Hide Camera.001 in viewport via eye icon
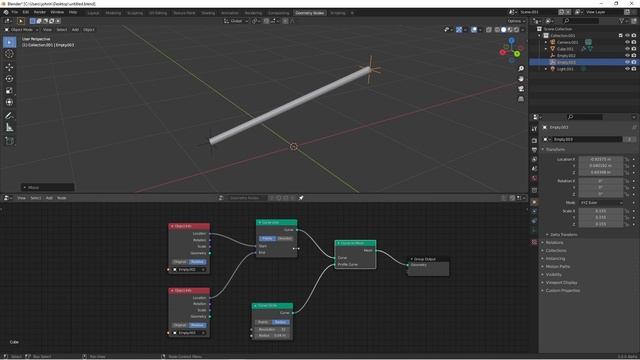 tap(627, 42)
